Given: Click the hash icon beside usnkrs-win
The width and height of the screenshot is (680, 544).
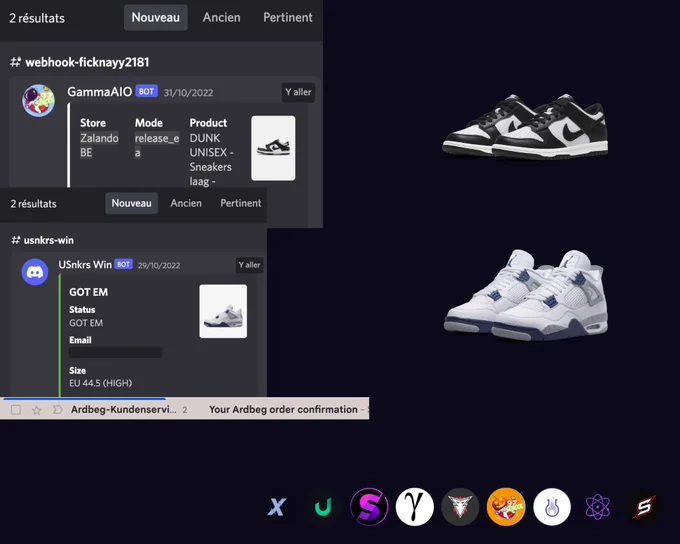Looking at the screenshot, I should point(16,240).
